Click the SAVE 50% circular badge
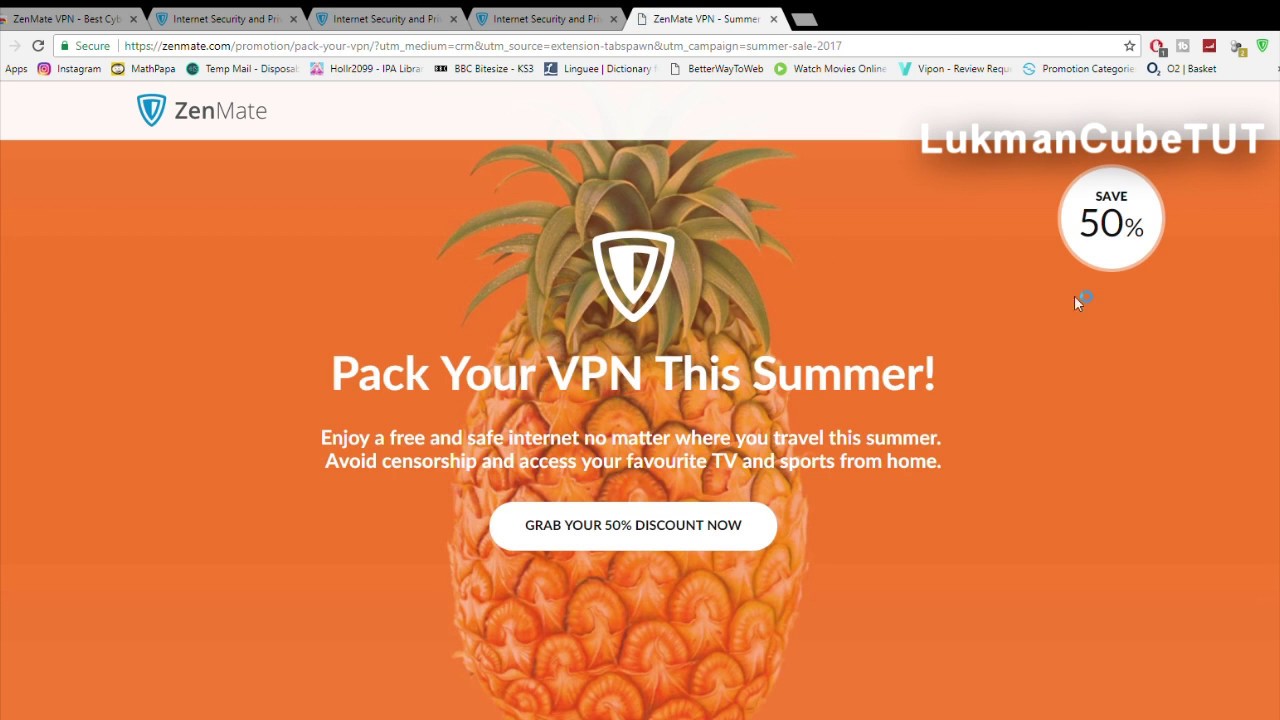 tap(1111, 218)
